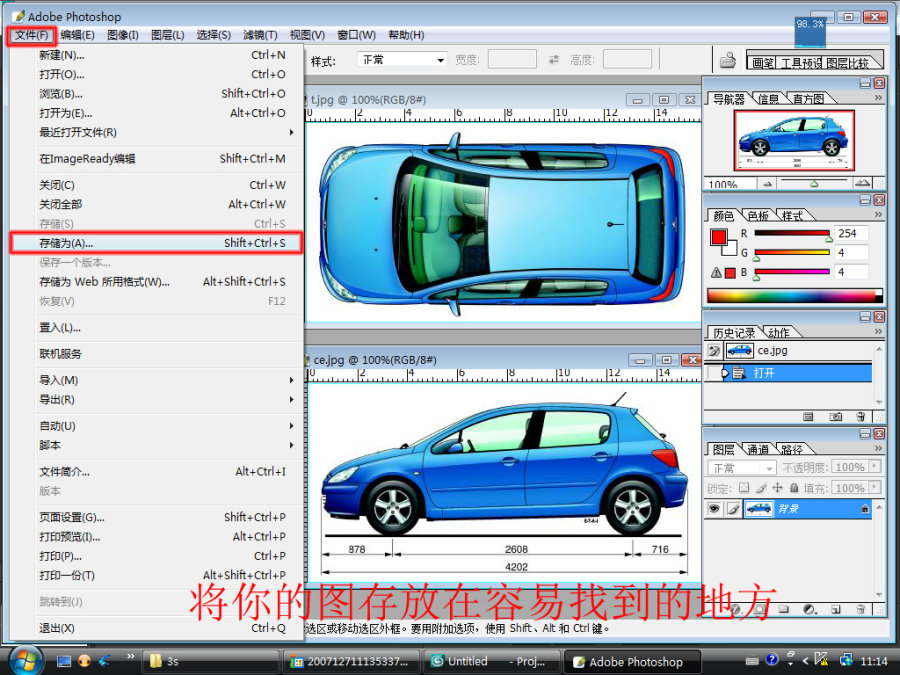
Task: Switch to the 色板 swatches tab
Action: coord(758,216)
